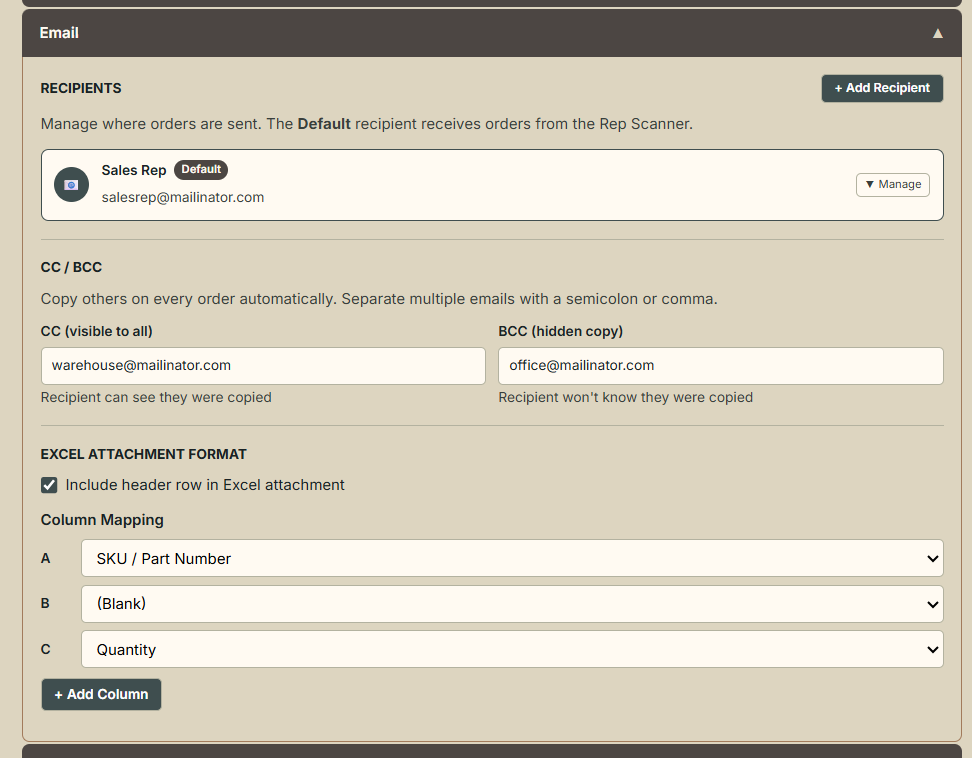Click the Add Column button
The height and width of the screenshot is (758, 972).
101,694
